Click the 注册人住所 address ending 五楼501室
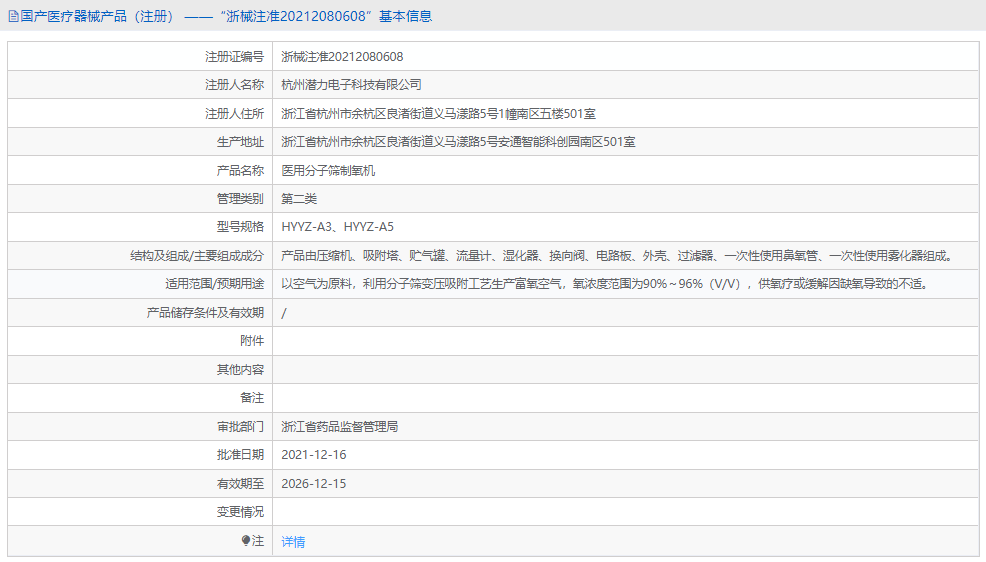The height and width of the screenshot is (562, 986). (438, 114)
